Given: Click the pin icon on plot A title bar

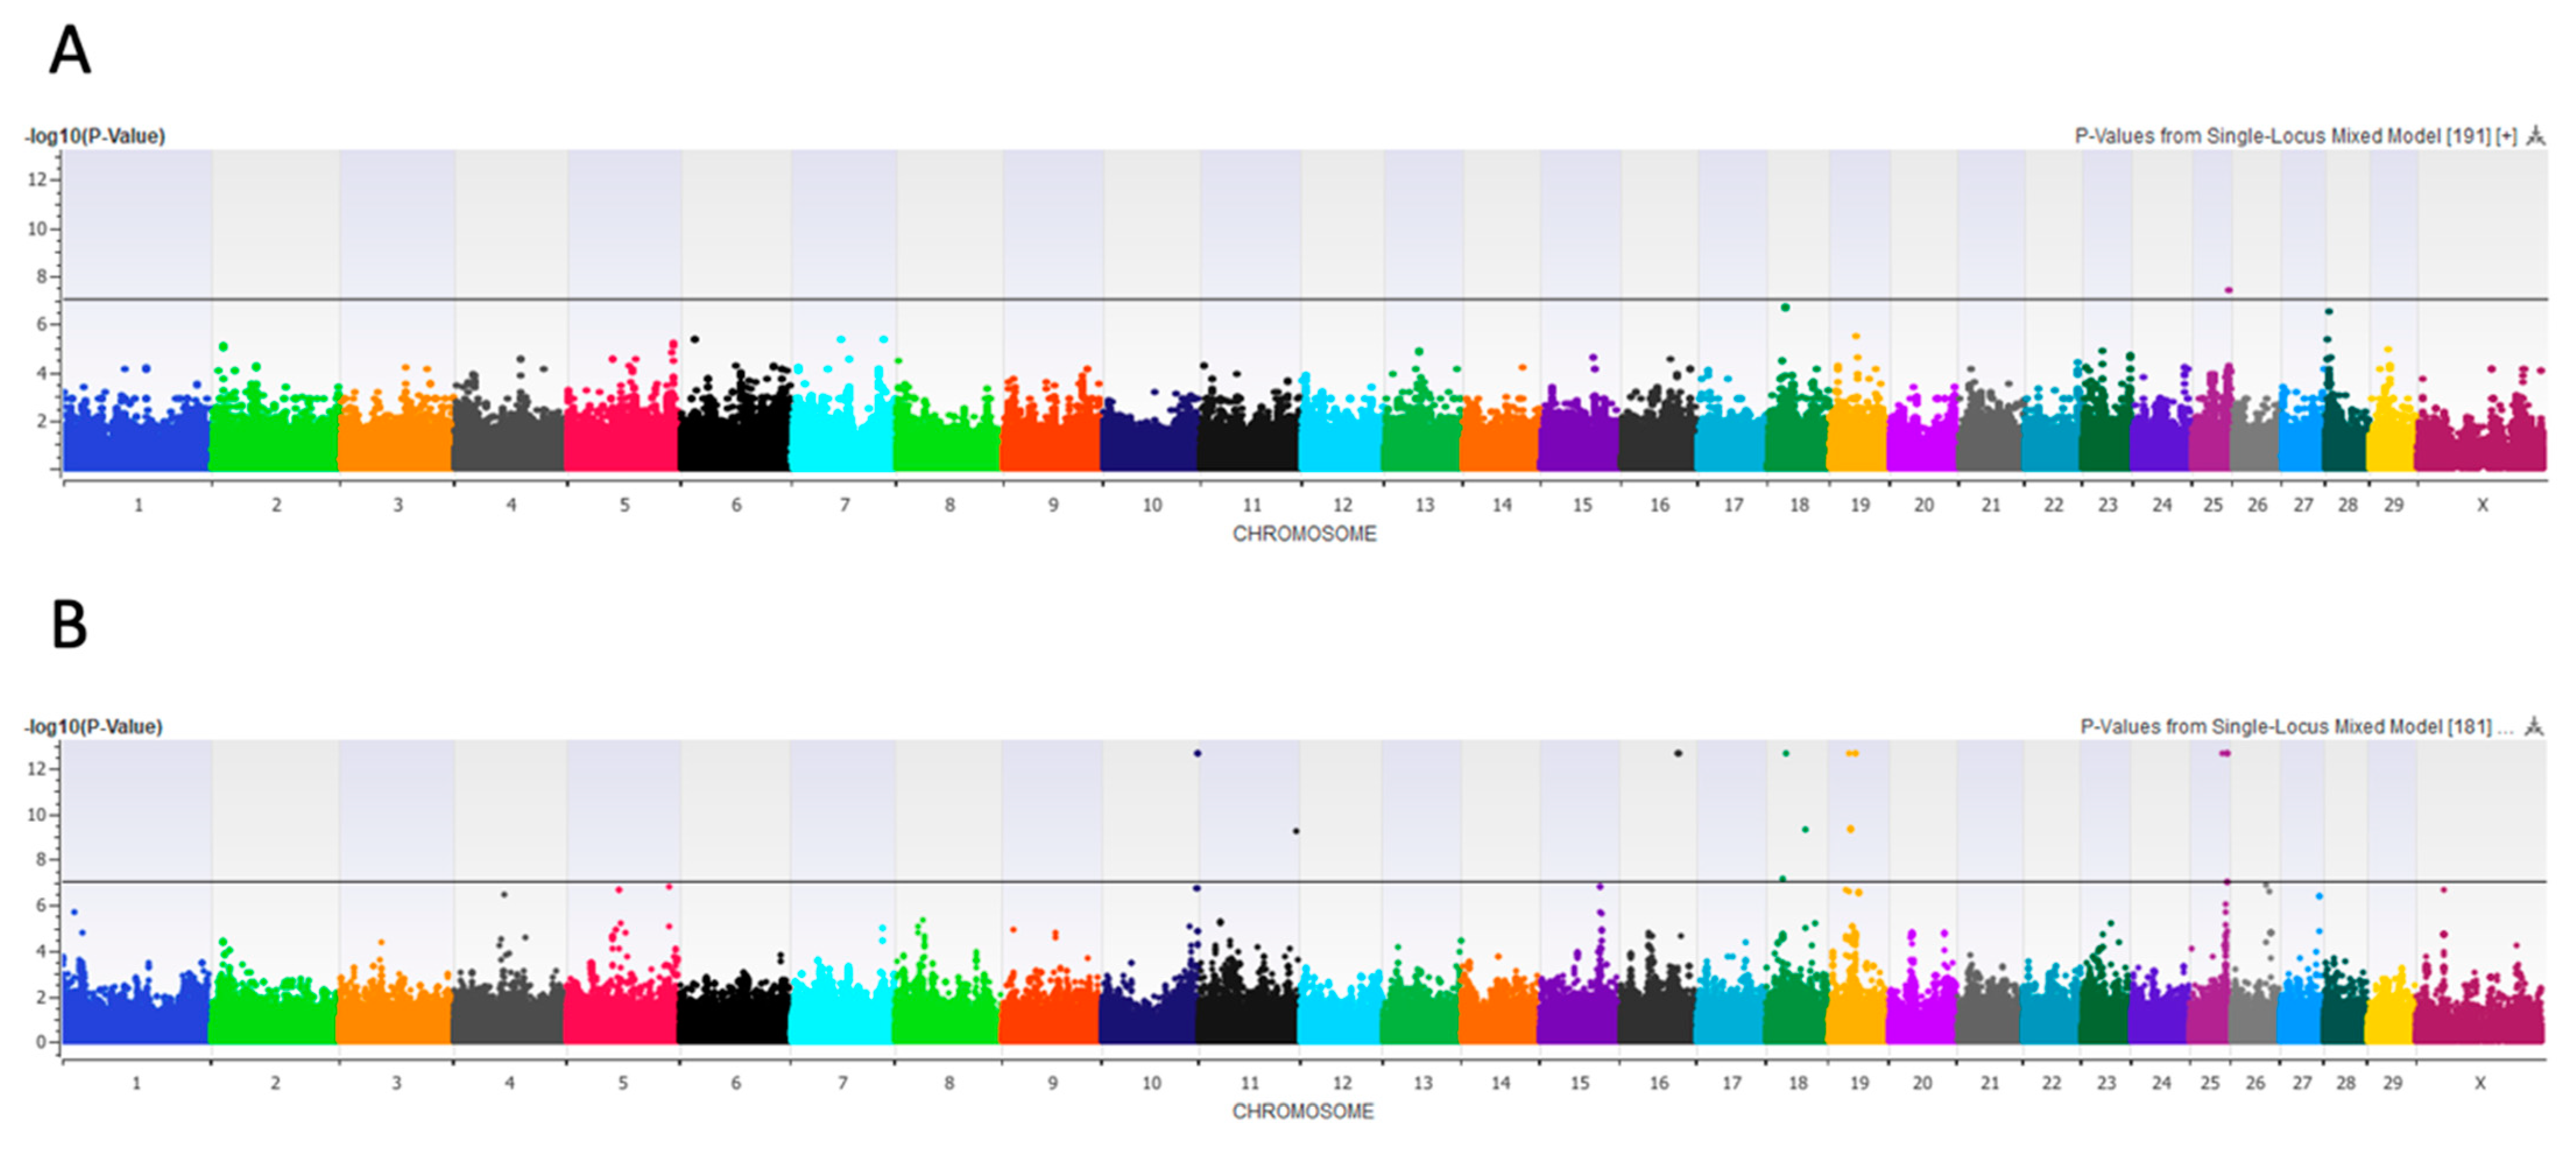Looking at the screenshot, I should 2535,135.
